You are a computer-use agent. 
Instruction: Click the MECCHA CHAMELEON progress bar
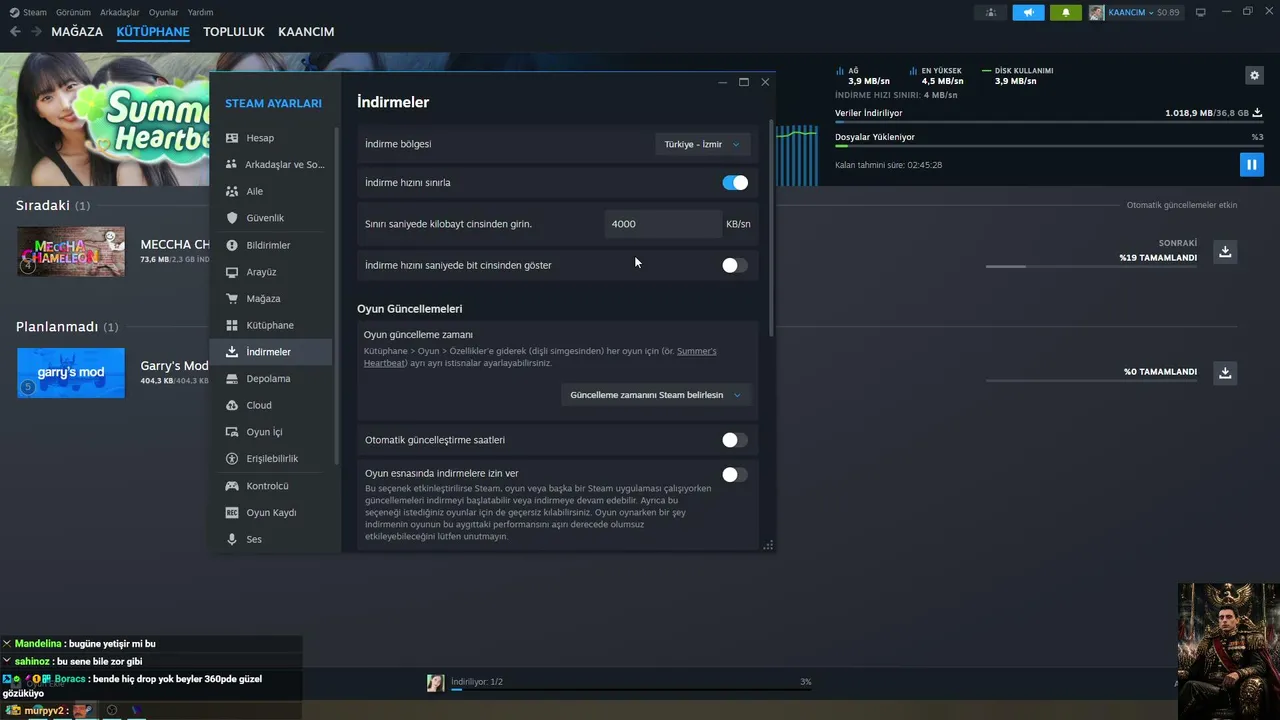(x=1091, y=267)
